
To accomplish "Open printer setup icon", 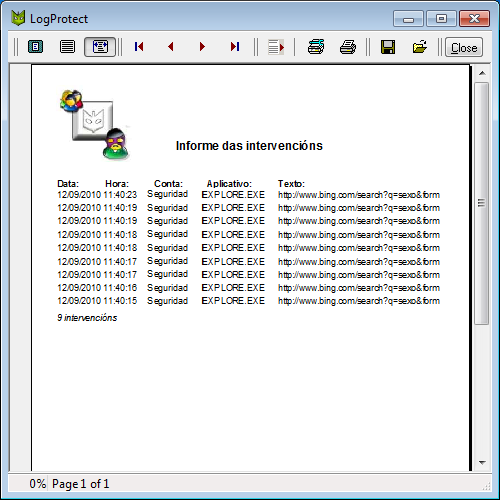I will coord(316,47).
